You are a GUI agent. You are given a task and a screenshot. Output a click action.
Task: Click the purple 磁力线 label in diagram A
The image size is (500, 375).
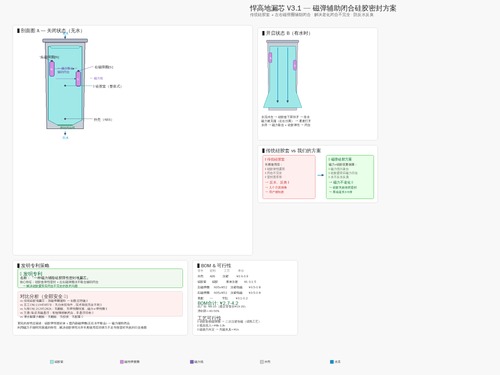coord(98,78)
